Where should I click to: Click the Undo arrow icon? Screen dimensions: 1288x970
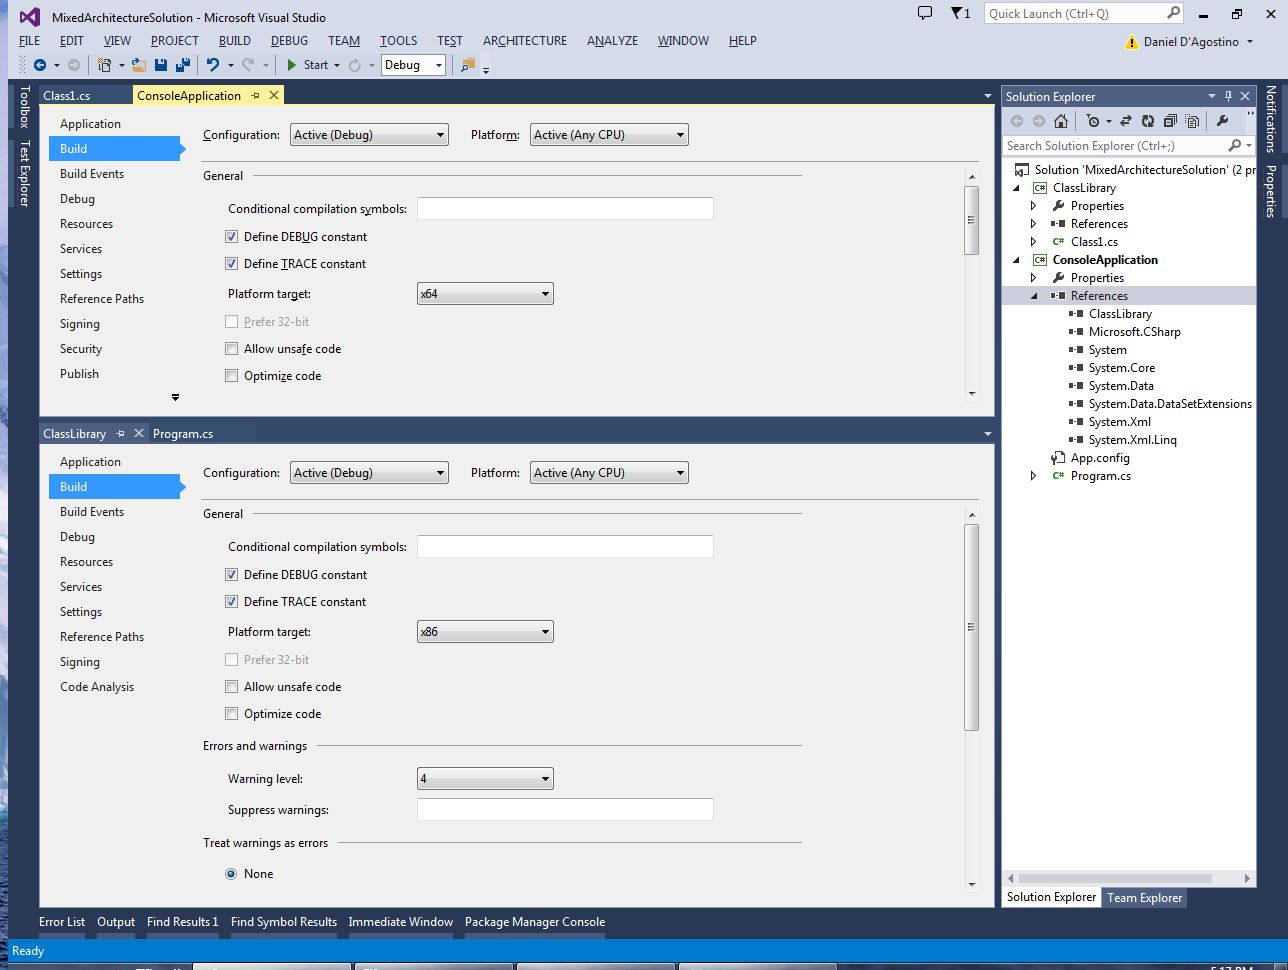tap(213, 65)
